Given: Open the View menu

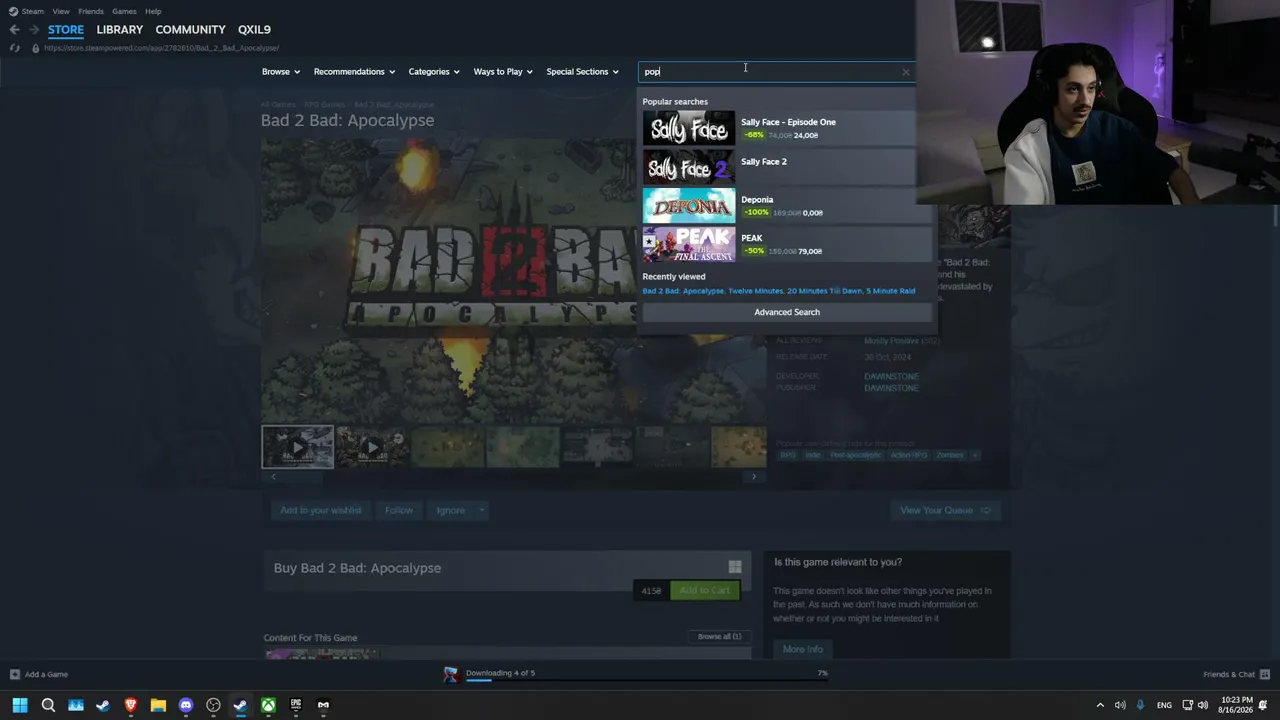Looking at the screenshot, I should [x=61, y=11].
